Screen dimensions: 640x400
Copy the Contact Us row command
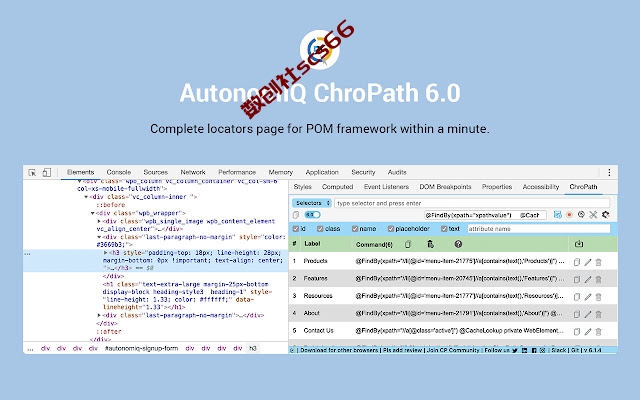pyautogui.click(x=577, y=332)
